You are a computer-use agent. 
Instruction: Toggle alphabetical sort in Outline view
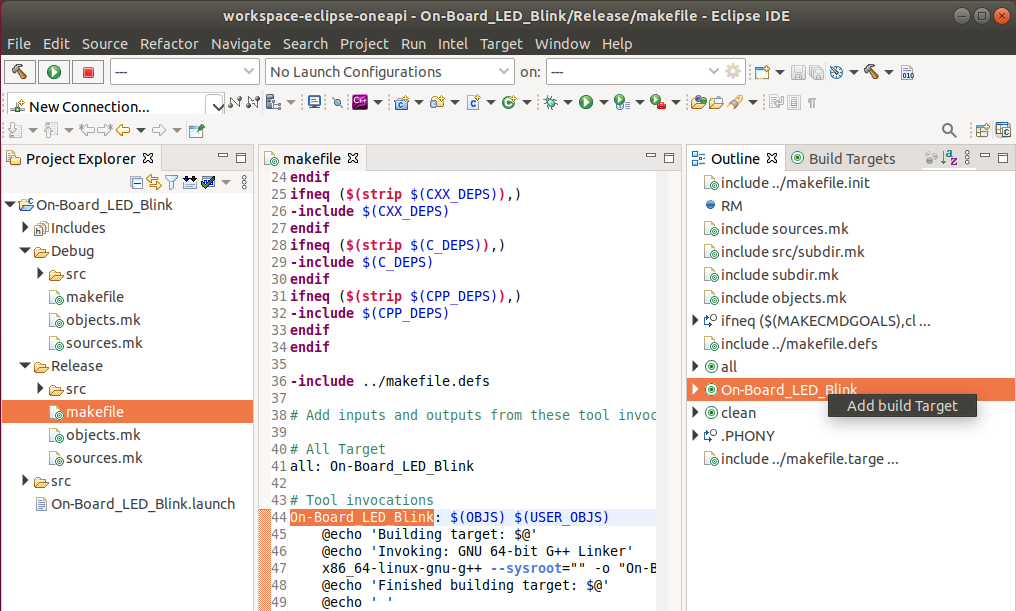(950, 158)
